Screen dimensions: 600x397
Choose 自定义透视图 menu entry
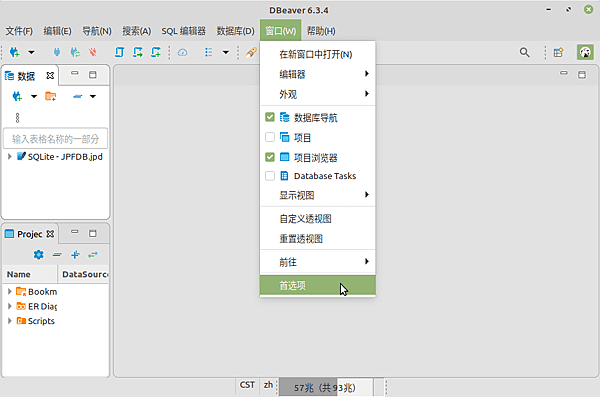[318, 219]
